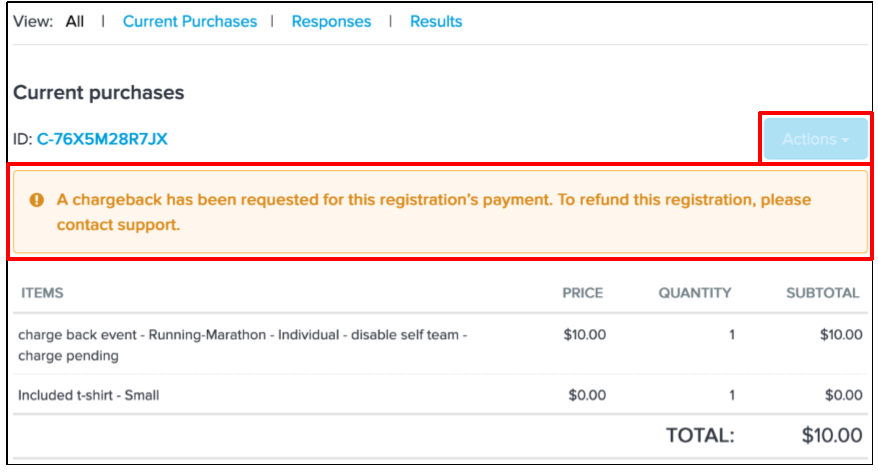Select the Running-Marathon charge back event item

tap(242, 345)
